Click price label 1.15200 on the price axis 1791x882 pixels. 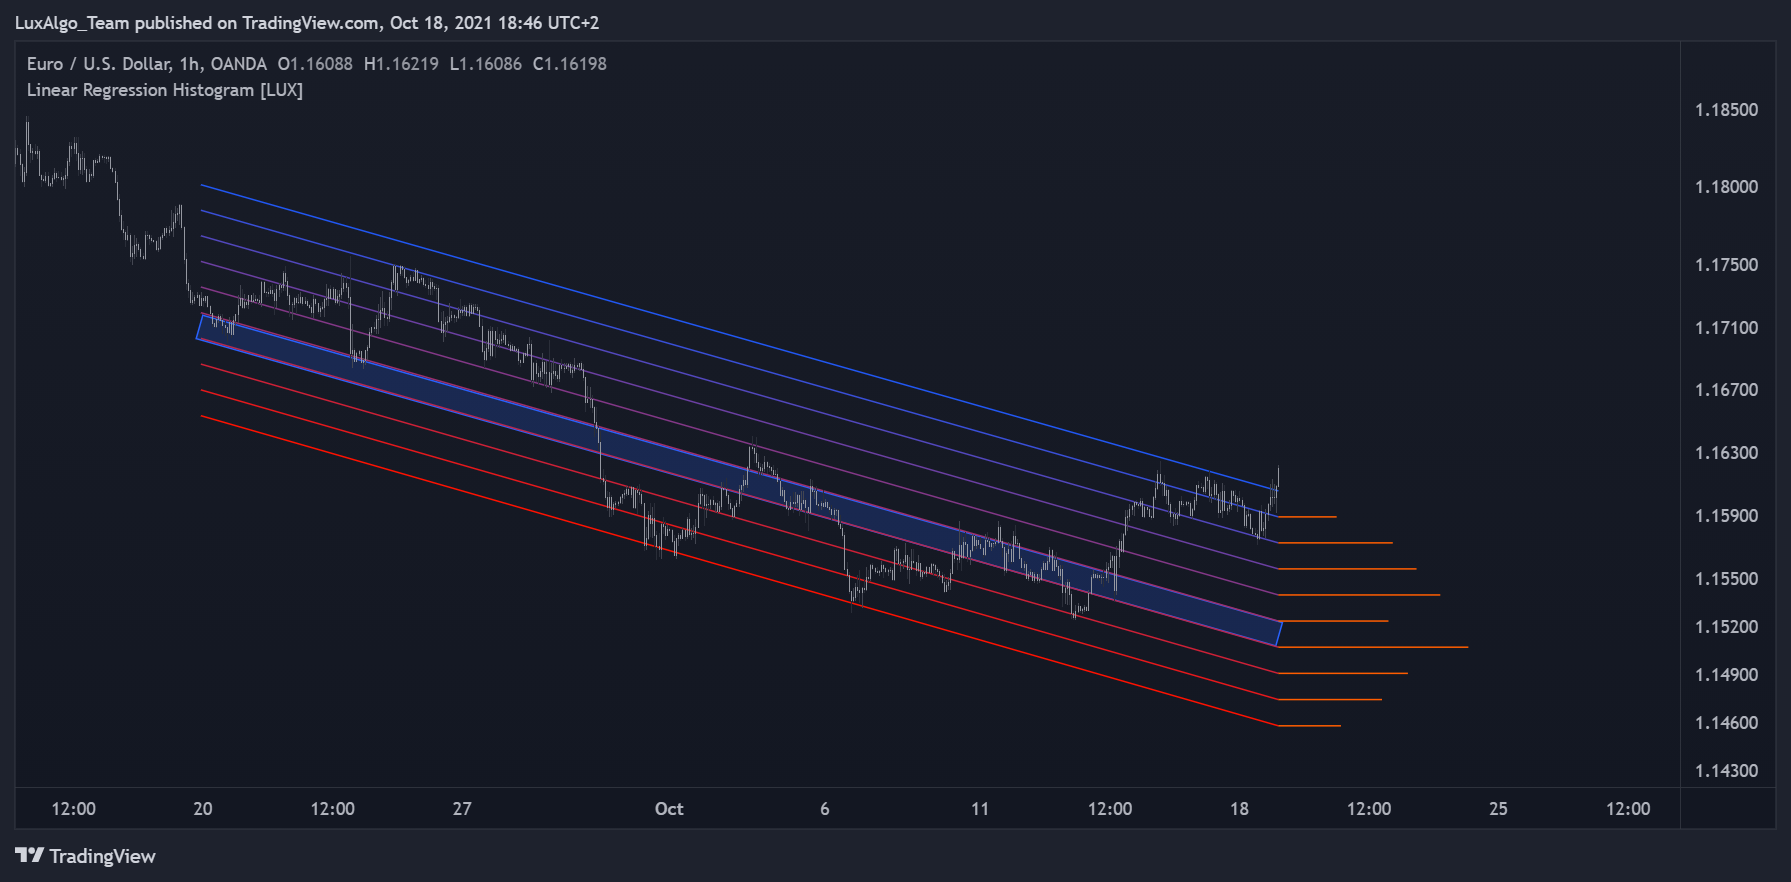1726,627
